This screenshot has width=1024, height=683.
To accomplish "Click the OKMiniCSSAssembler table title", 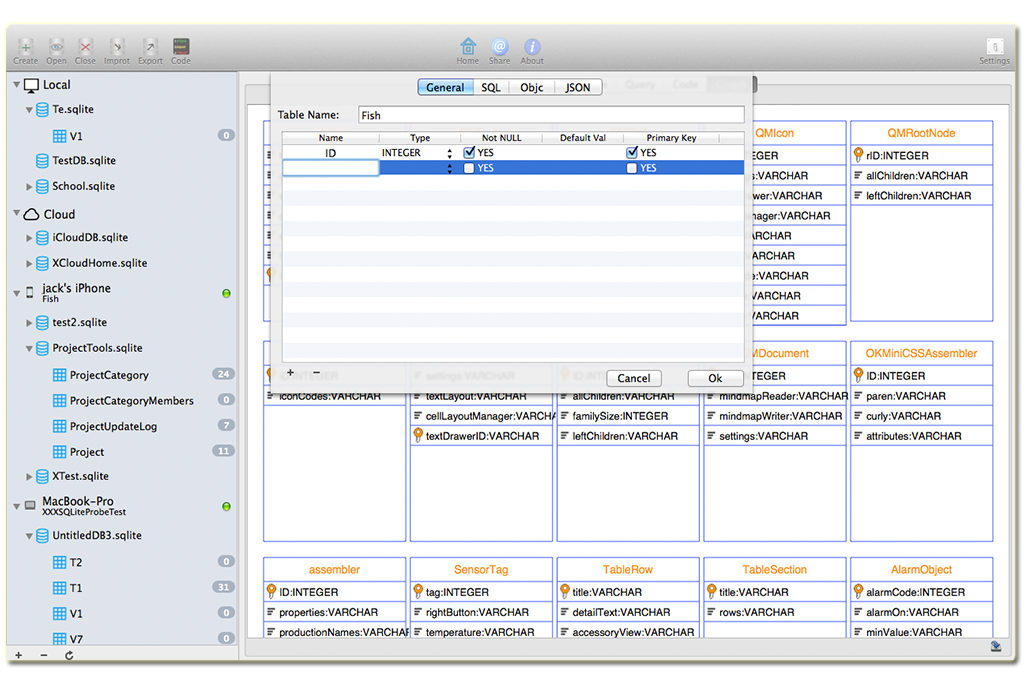I will coord(921,353).
